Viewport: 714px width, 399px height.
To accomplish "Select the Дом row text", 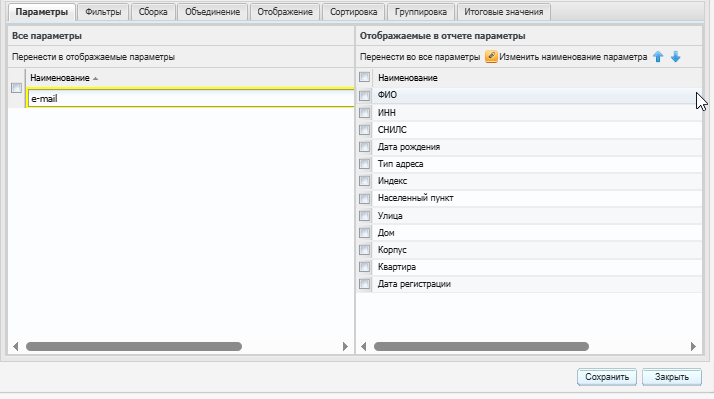I will pos(386,233).
